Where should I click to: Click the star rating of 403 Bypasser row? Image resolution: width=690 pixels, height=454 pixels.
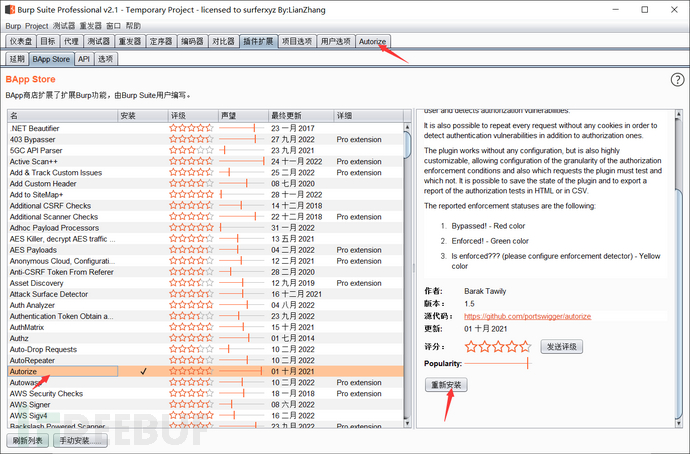point(191,139)
